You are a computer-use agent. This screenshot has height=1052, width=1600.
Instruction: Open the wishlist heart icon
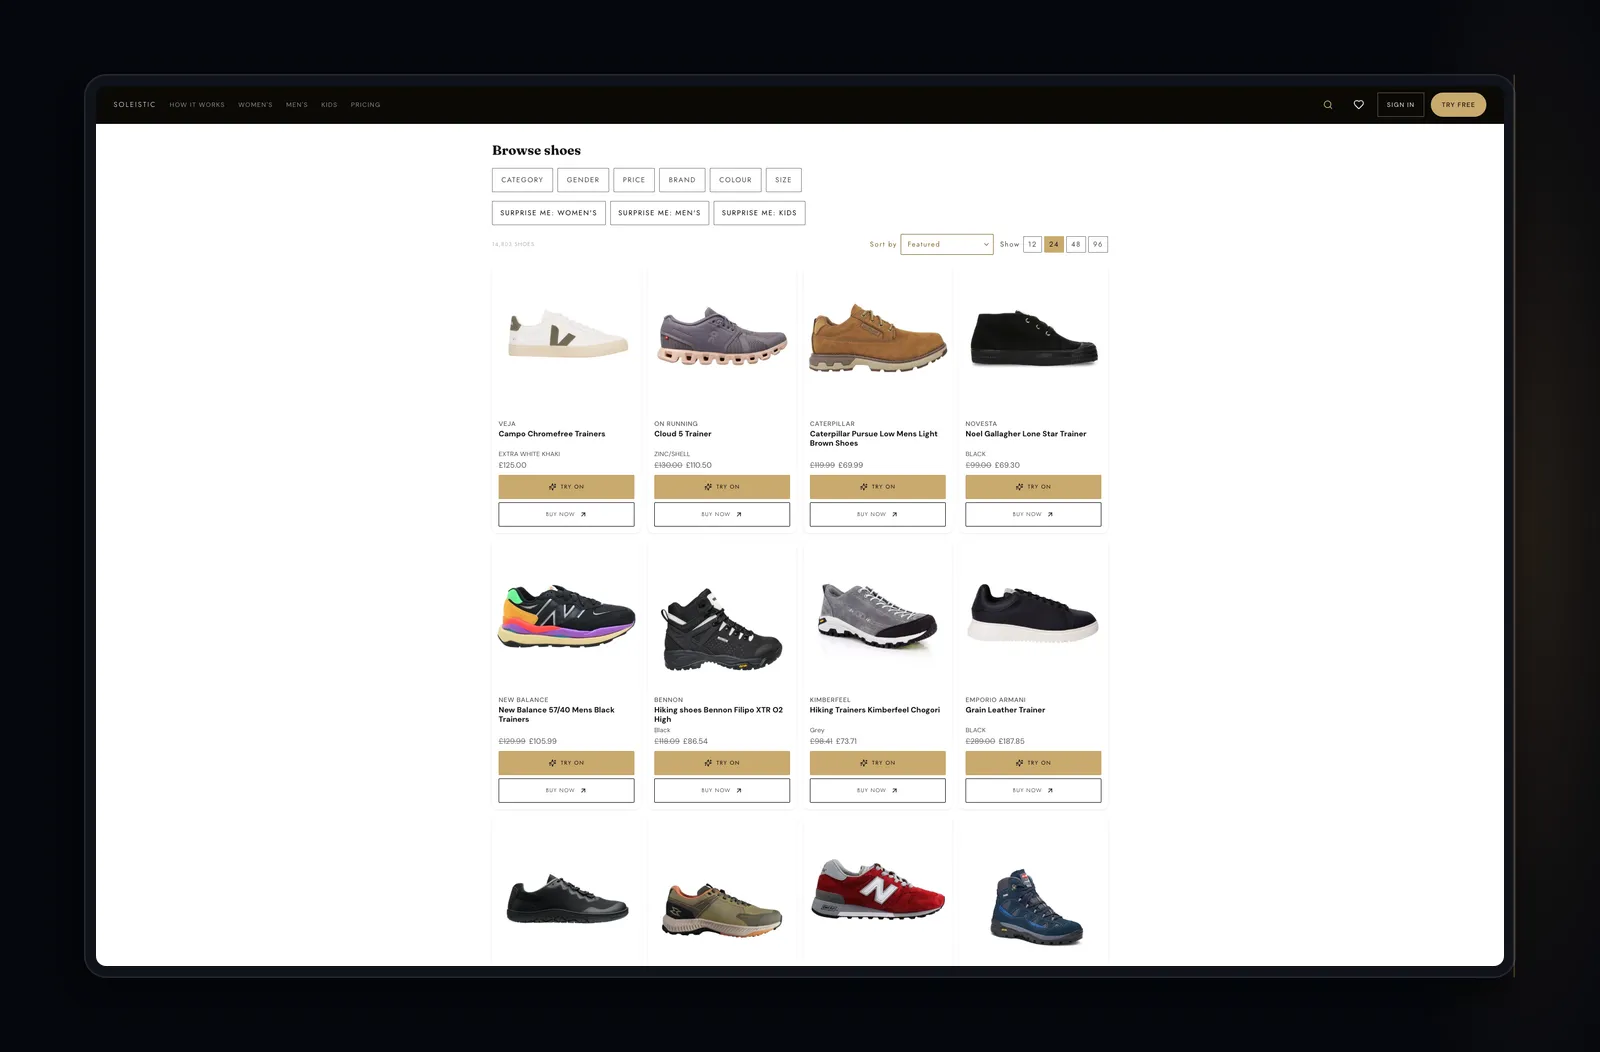click(1358, 105)
